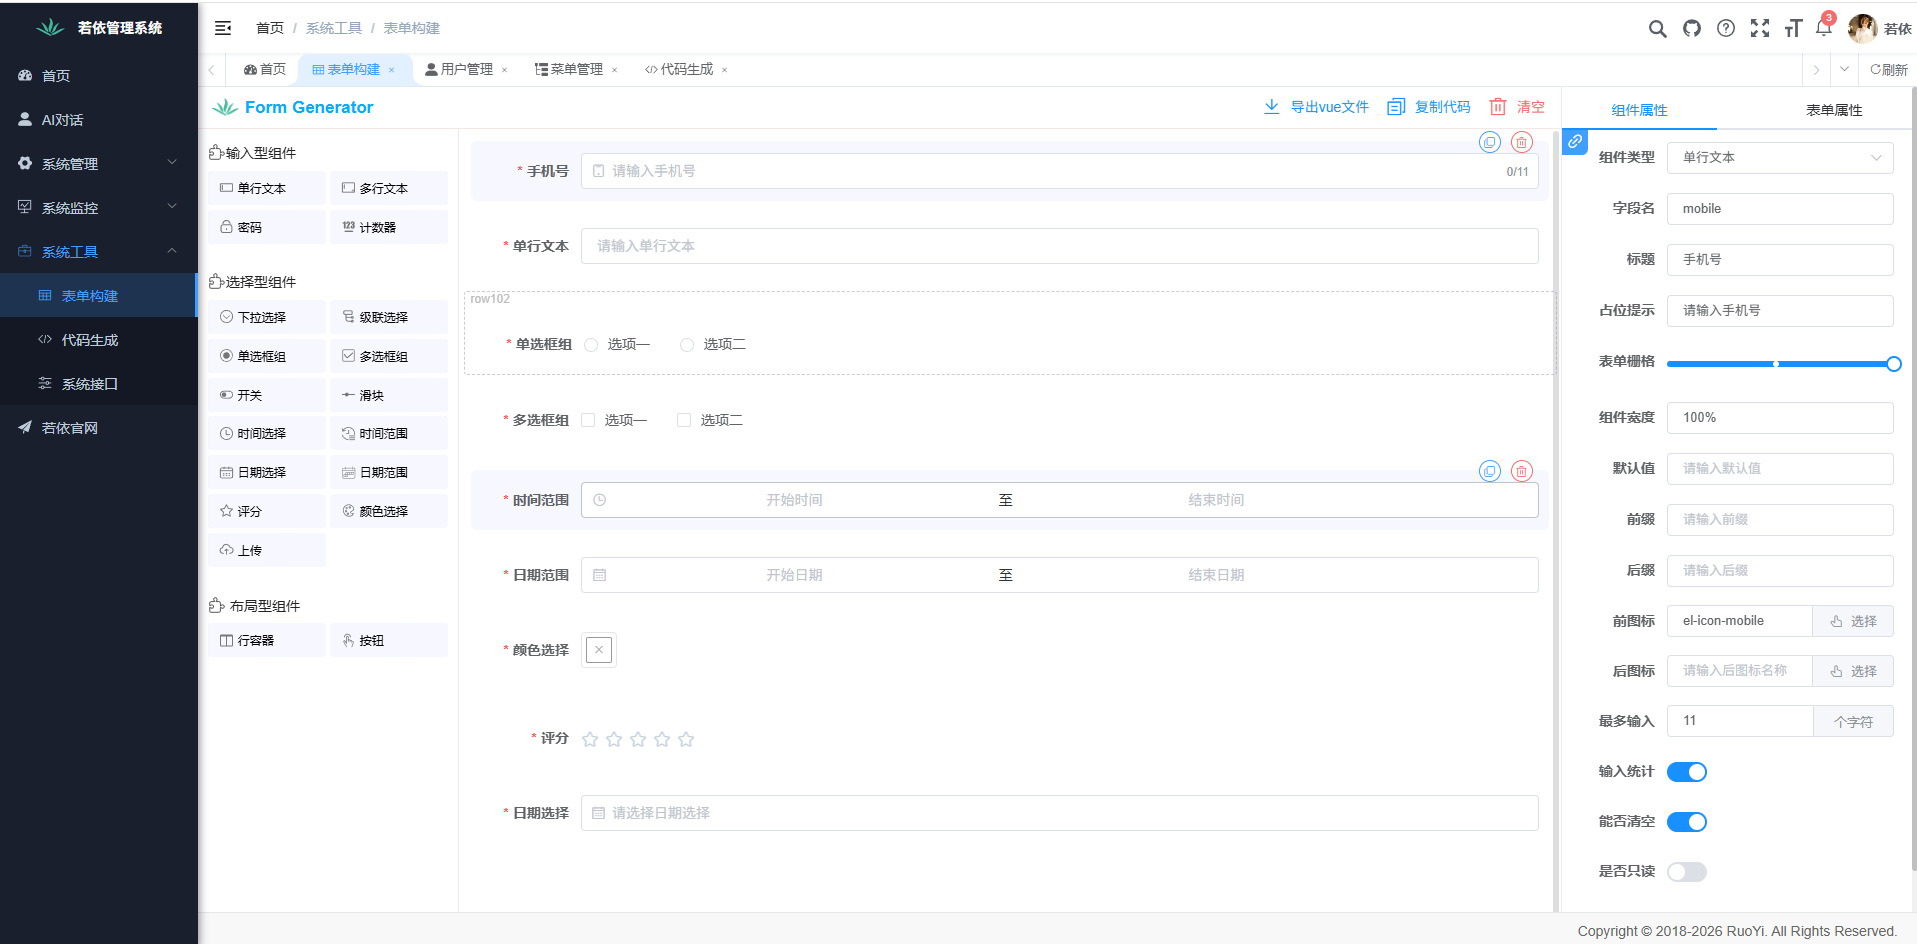Expand 系统监控 sidebar menu

click(x=99, y=207)
